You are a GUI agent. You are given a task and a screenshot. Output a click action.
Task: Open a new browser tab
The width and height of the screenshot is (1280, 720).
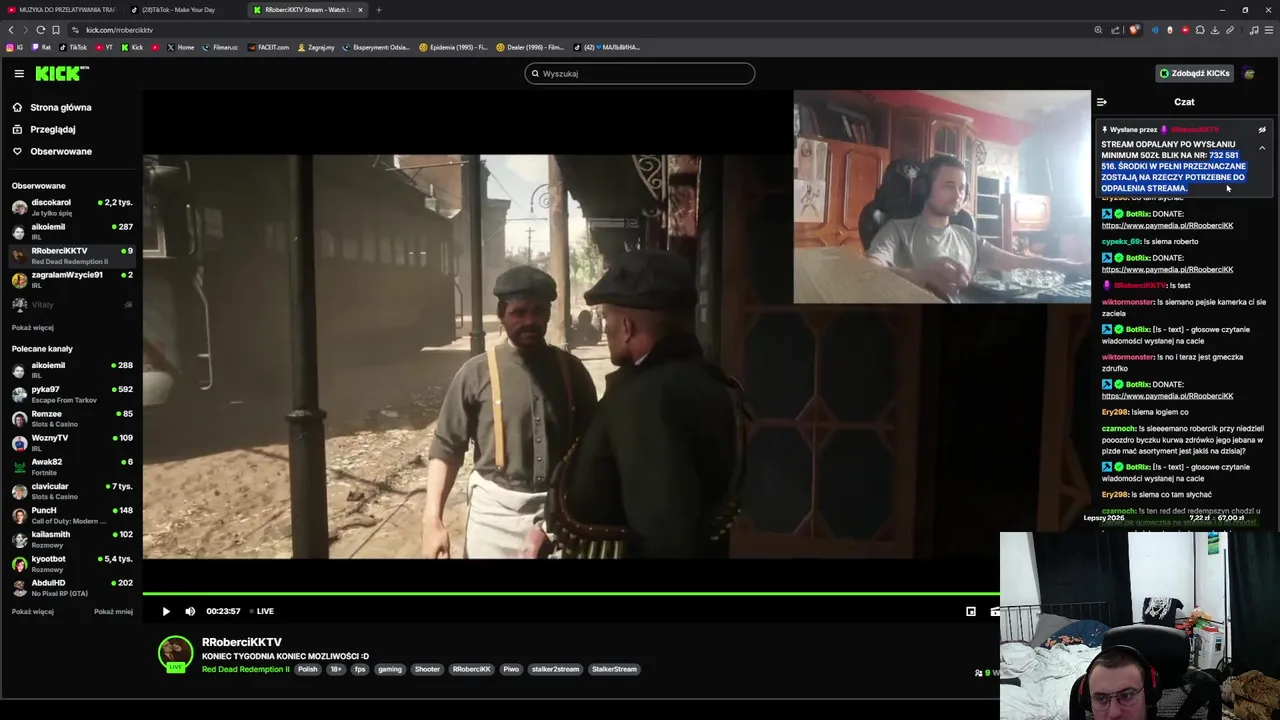(x=378, y=10)
